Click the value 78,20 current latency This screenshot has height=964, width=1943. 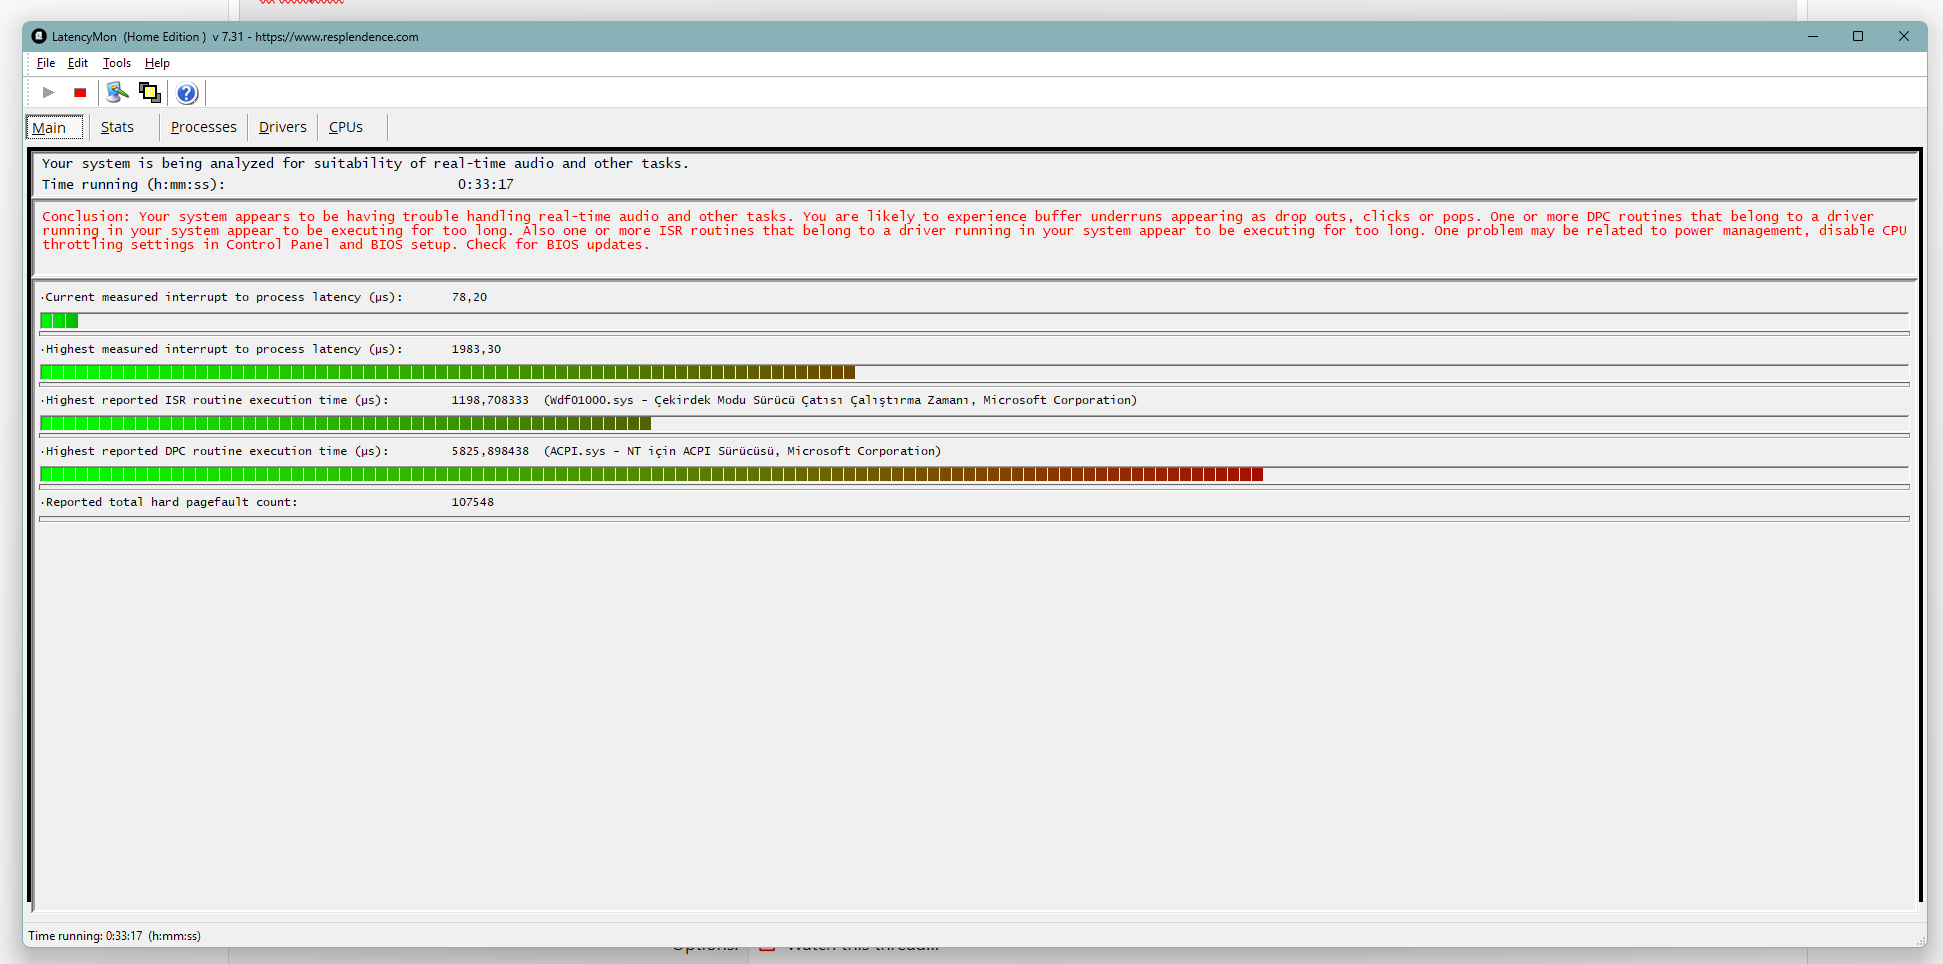(469, 298)
